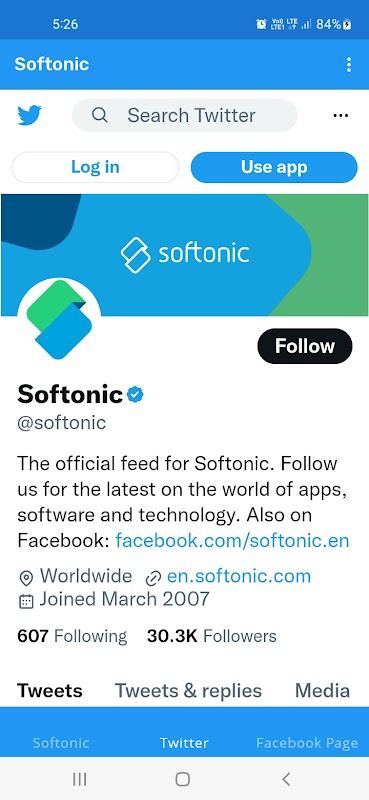Click the Search Twitter field
The image size is (369, 800).
pyautogui.click(x=185, y=115)
